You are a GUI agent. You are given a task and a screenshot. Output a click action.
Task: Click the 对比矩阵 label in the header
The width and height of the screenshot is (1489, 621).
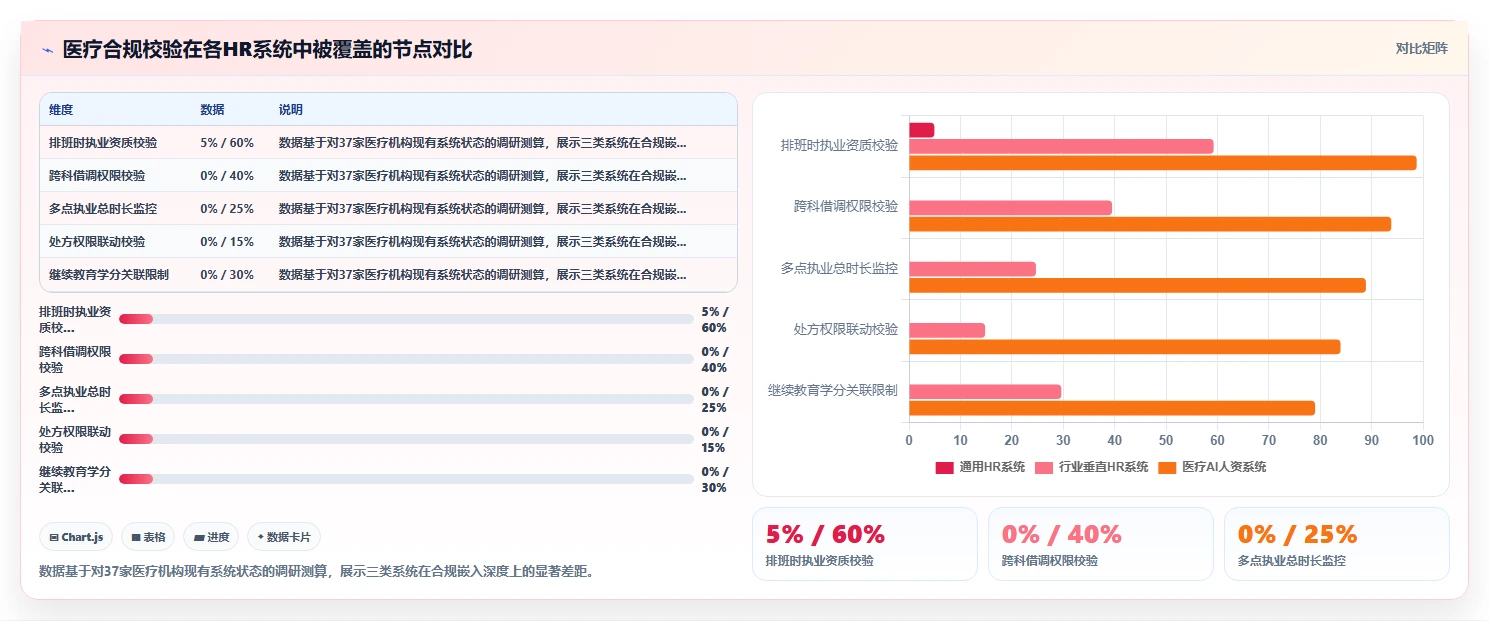[x=1421, y=48]
